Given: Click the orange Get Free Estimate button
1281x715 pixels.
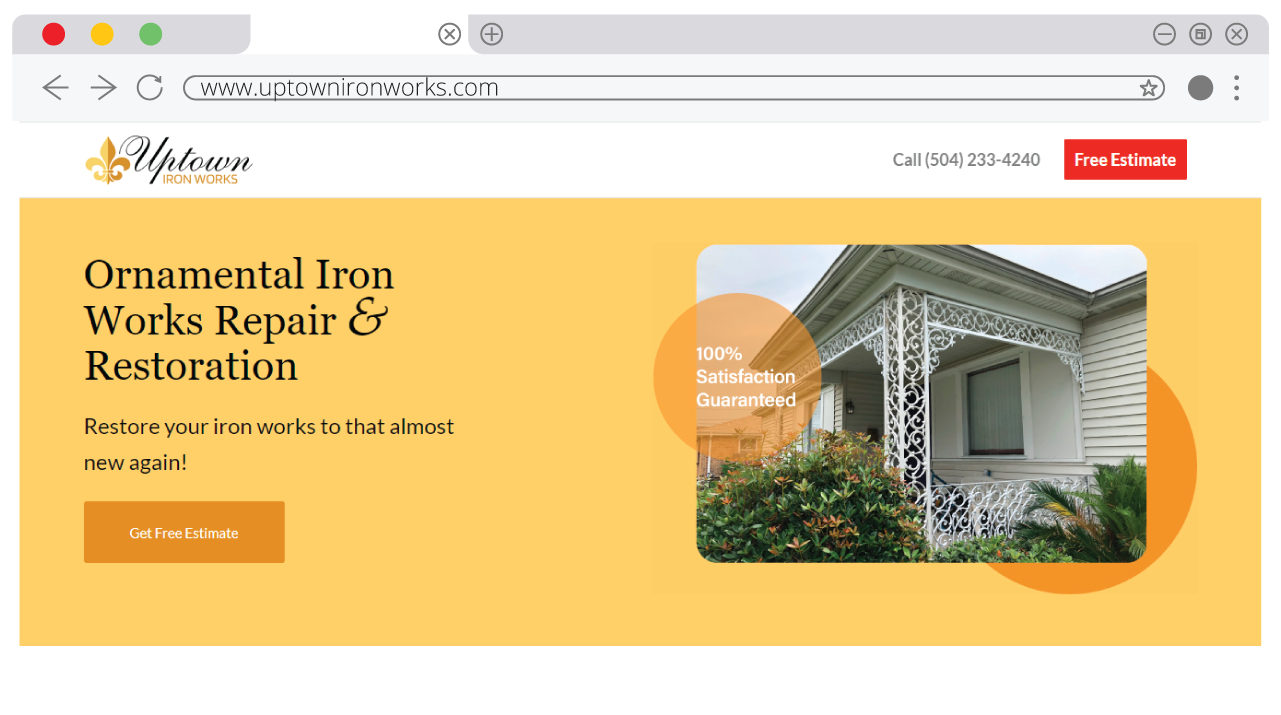Looking at the screenshot, I should (x=184, y=532).
